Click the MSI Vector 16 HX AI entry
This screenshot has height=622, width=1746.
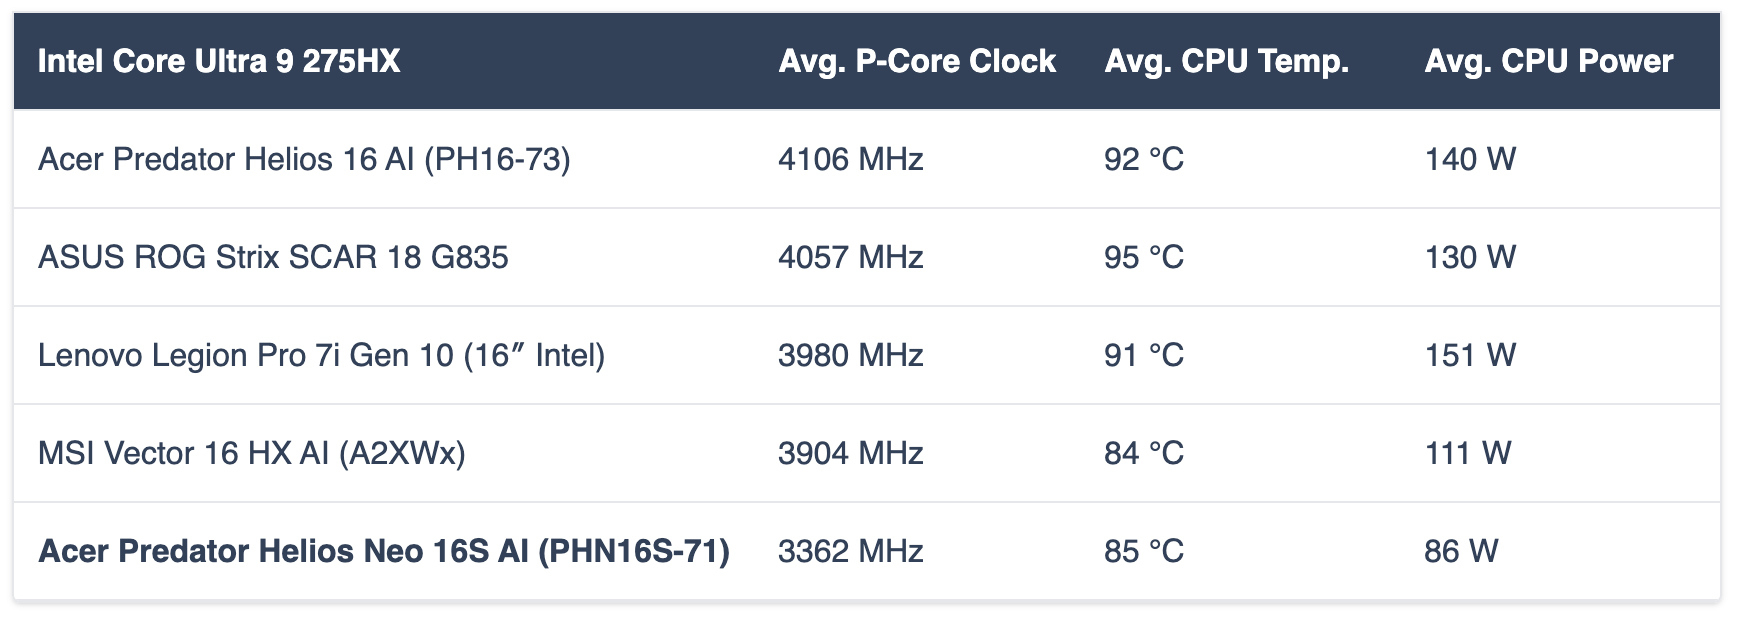pyautogui.click(x=252, y=453)
